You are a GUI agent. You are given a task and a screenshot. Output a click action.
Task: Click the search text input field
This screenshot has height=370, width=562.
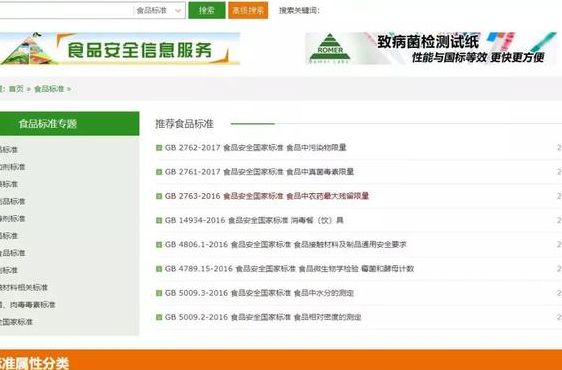pyautogui.click(x=66, y=10)
